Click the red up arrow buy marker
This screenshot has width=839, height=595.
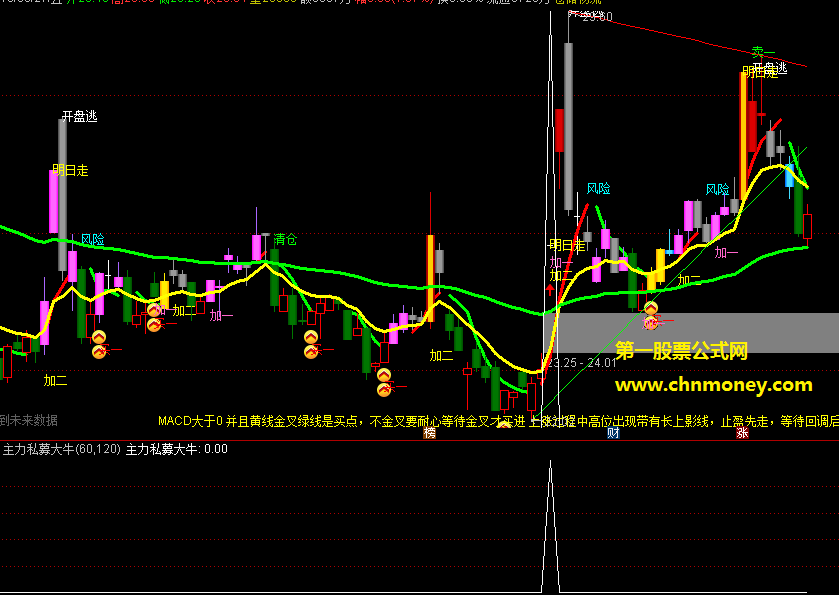coord(550,290)
